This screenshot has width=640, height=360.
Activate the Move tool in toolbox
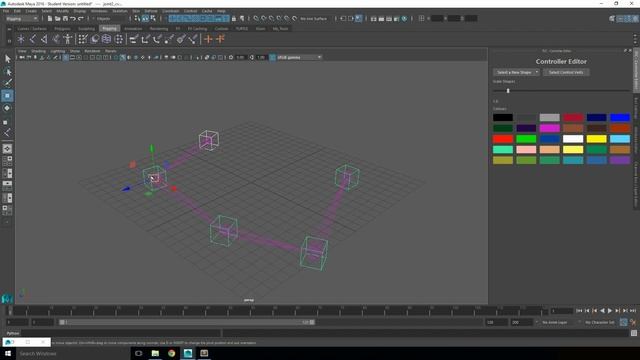pos(7,96)
